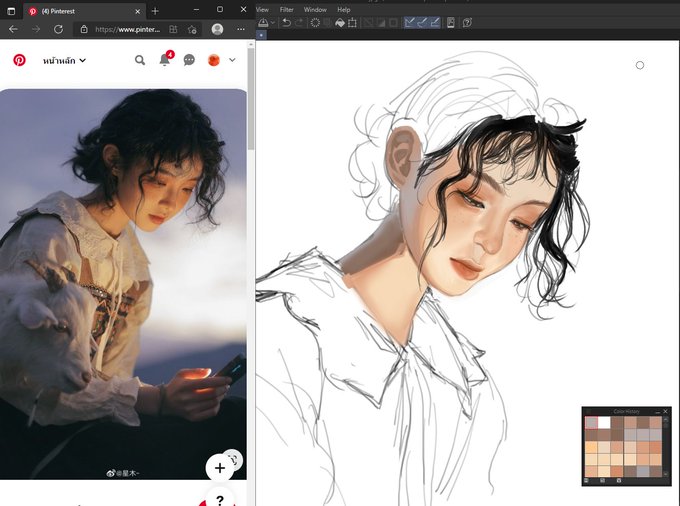Open the Filter menu
The image size is (680, 506).
(x=287, y=10)
